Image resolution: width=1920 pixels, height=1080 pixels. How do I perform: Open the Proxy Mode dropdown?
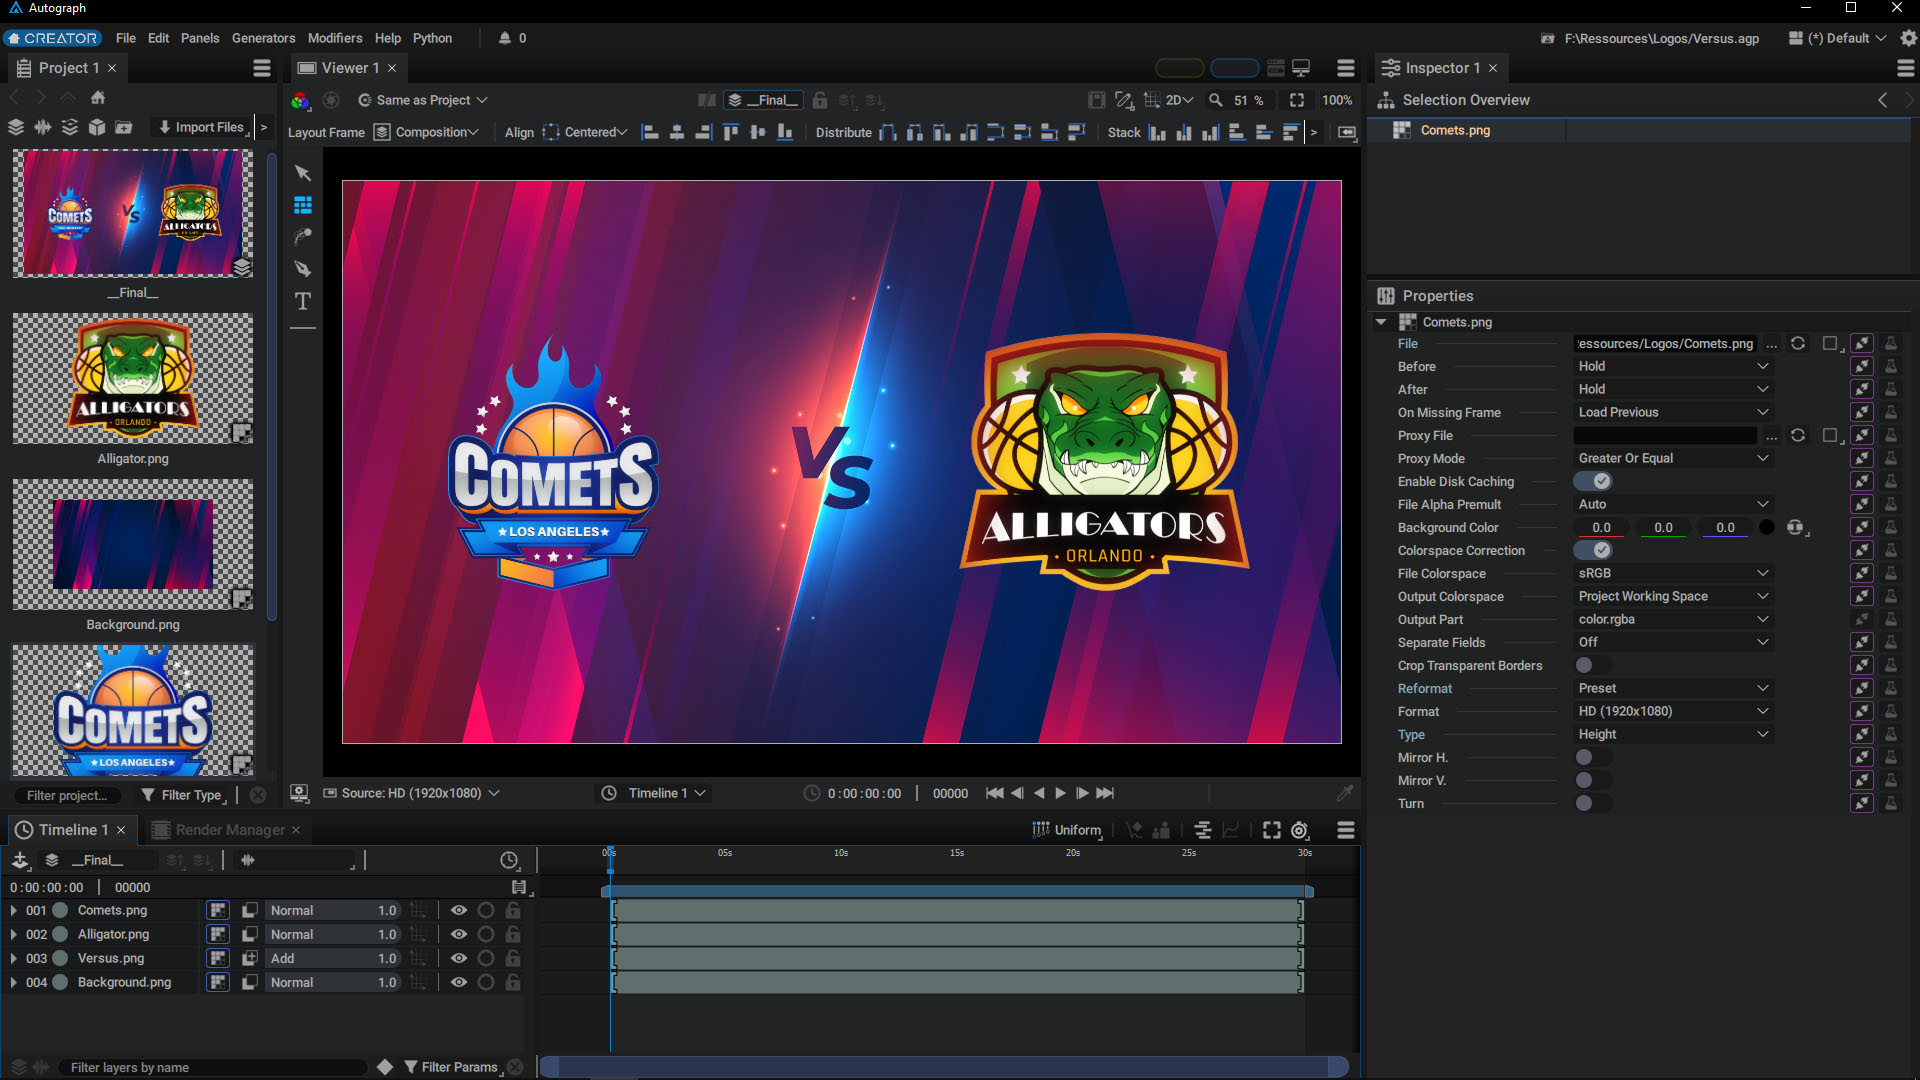coord(1673,458)
